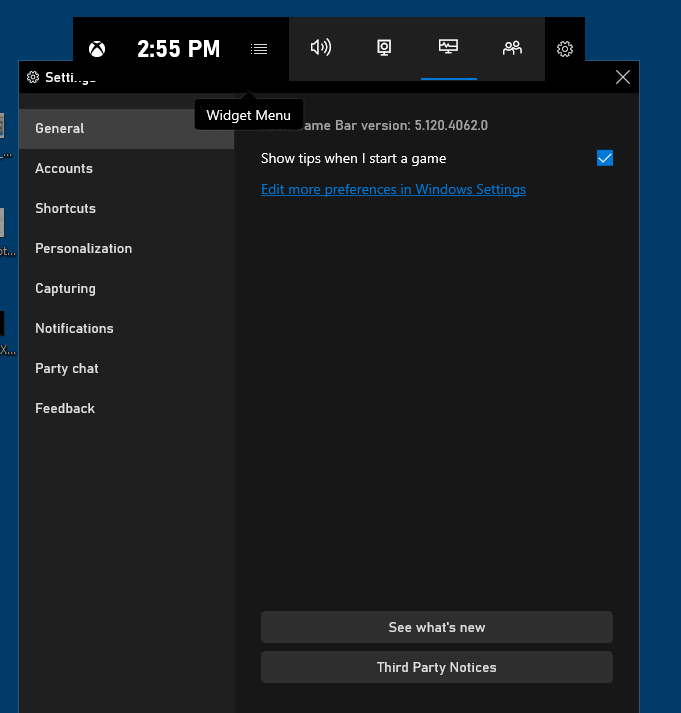Open Edit more preferences in Windows Settings
The image size is (681, 713).
point(393,189)
